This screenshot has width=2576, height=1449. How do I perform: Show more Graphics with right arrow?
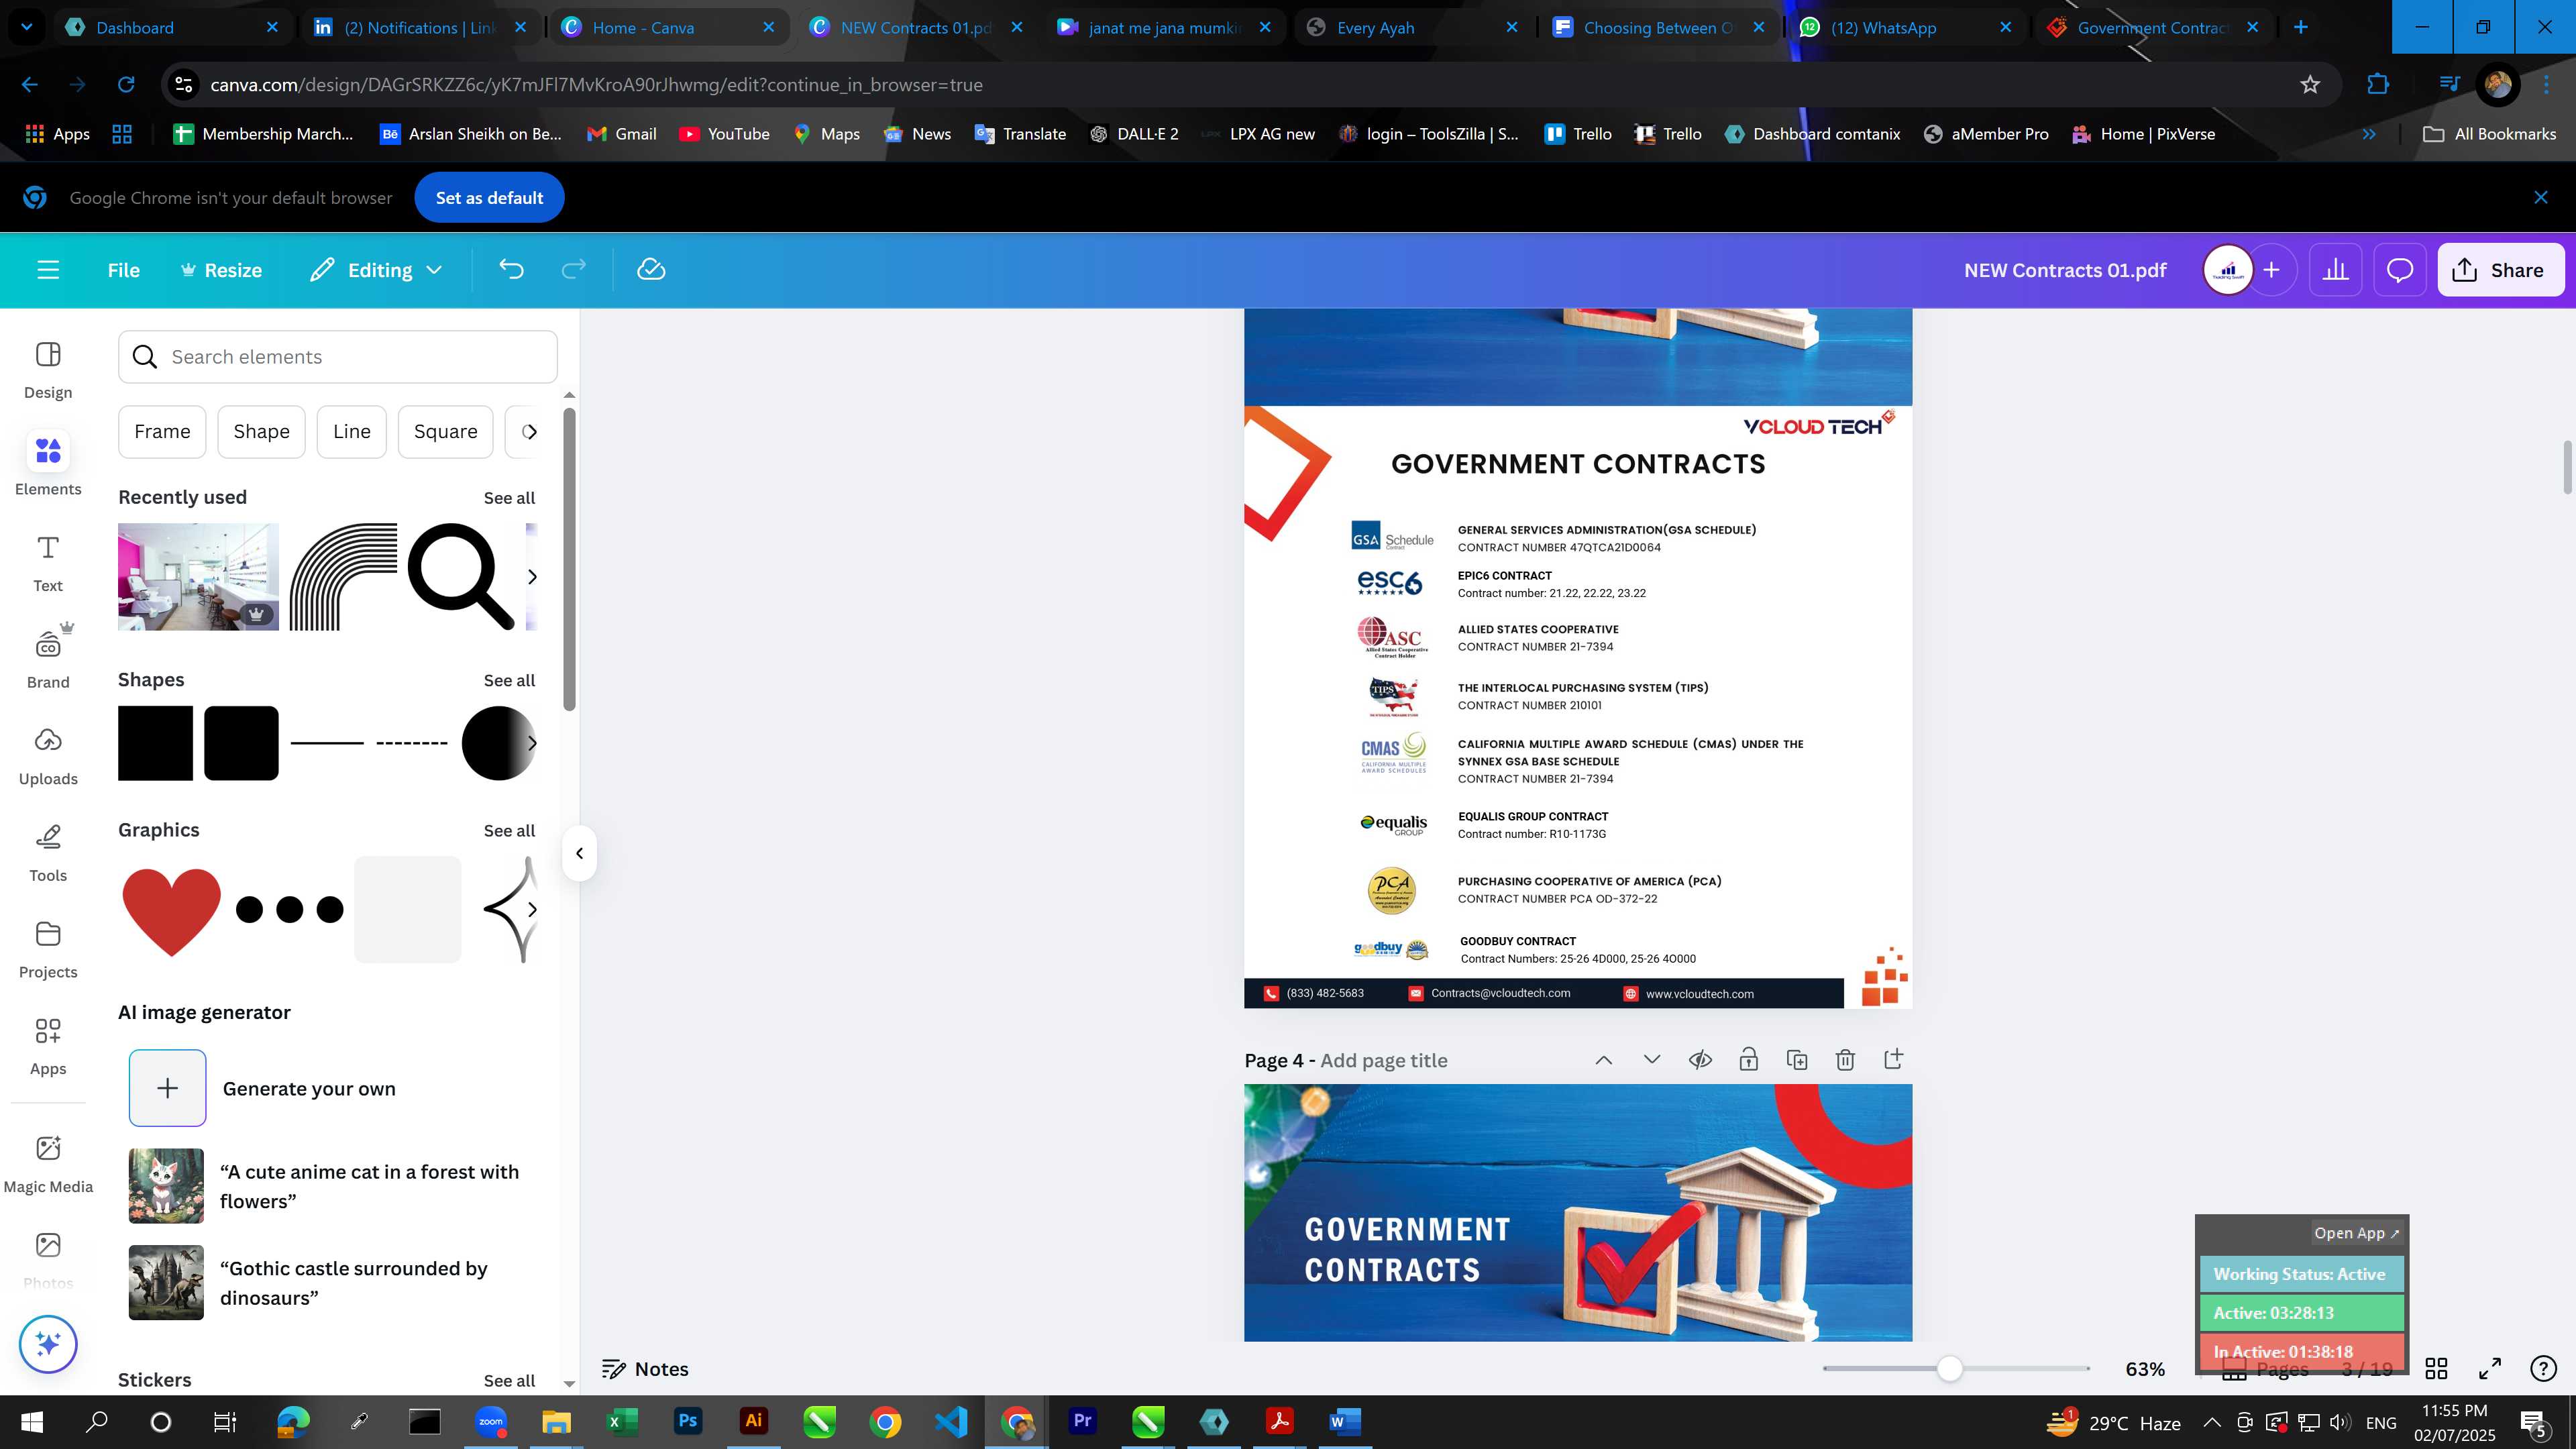click(532, 909)
